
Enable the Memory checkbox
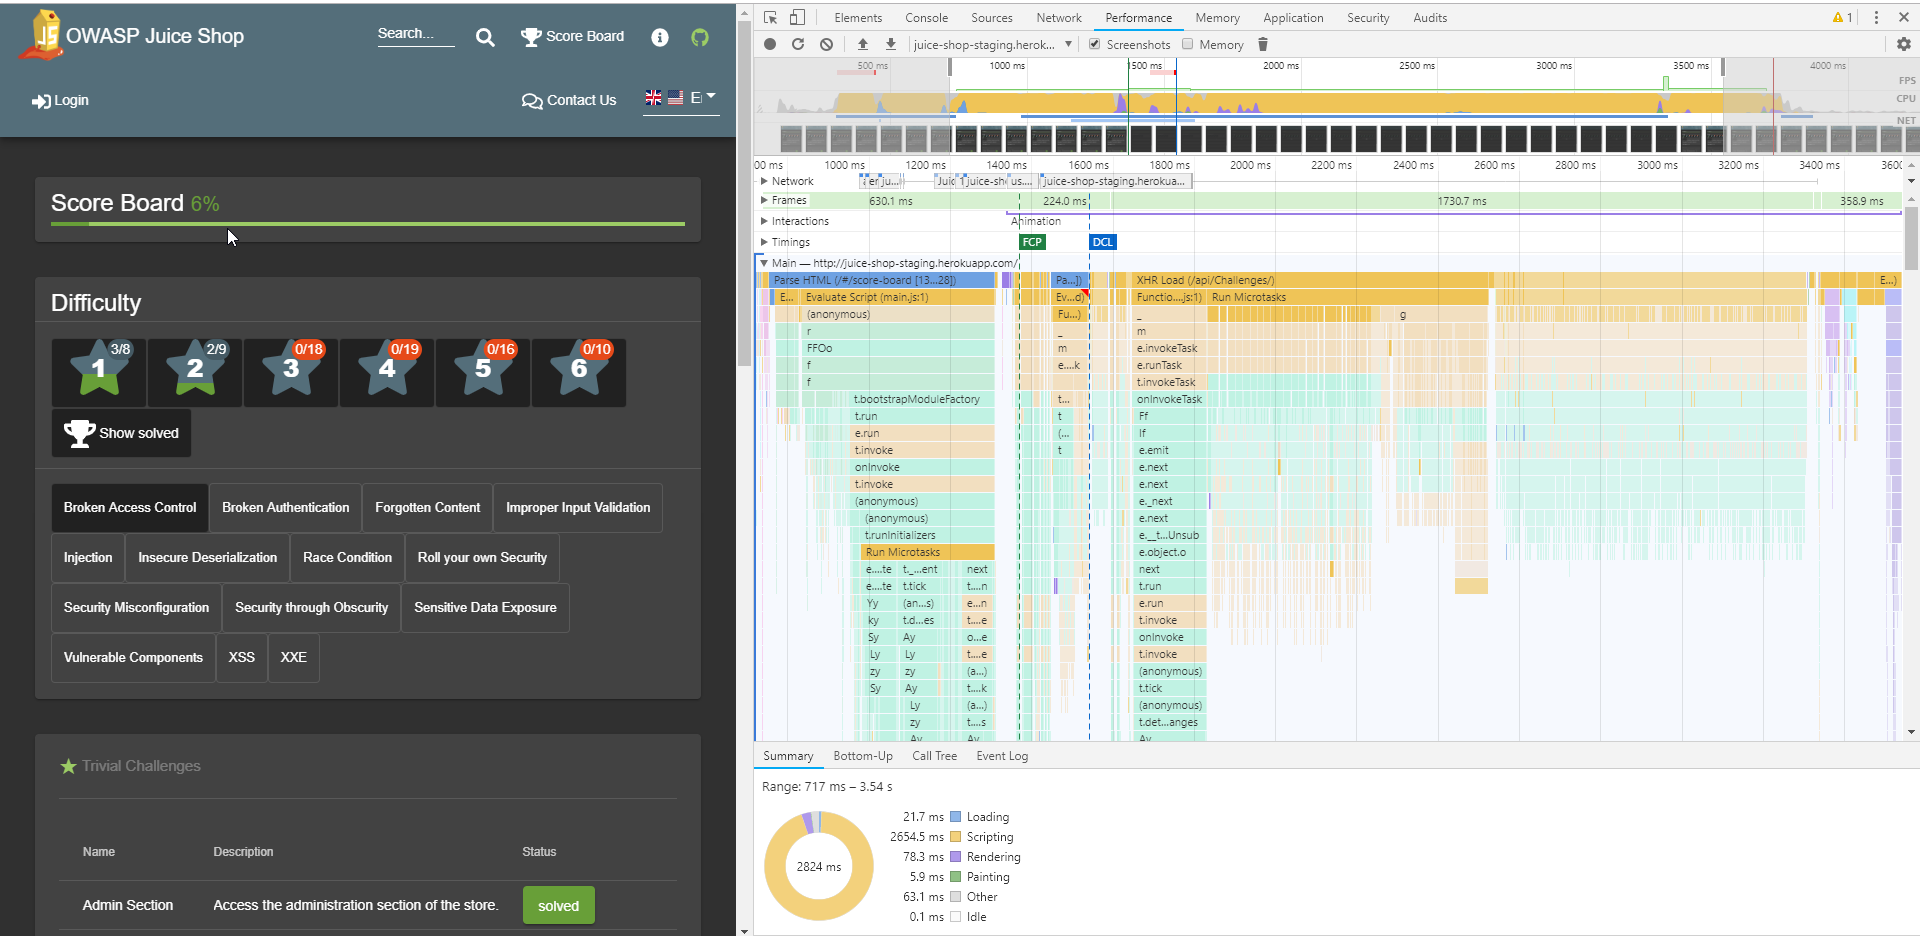[1188, 44]
